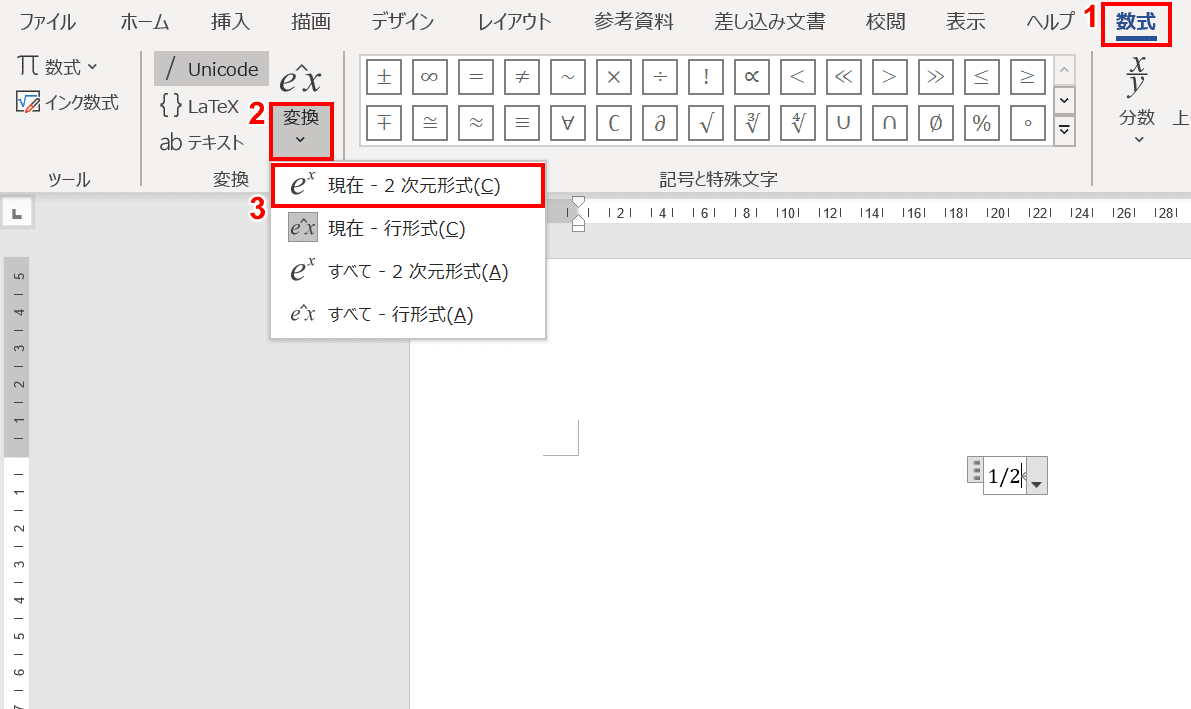The width and height of the screenshot is (1191, 709).
Task: Switch to the 描画 tab
Action: tap(311, 21)
